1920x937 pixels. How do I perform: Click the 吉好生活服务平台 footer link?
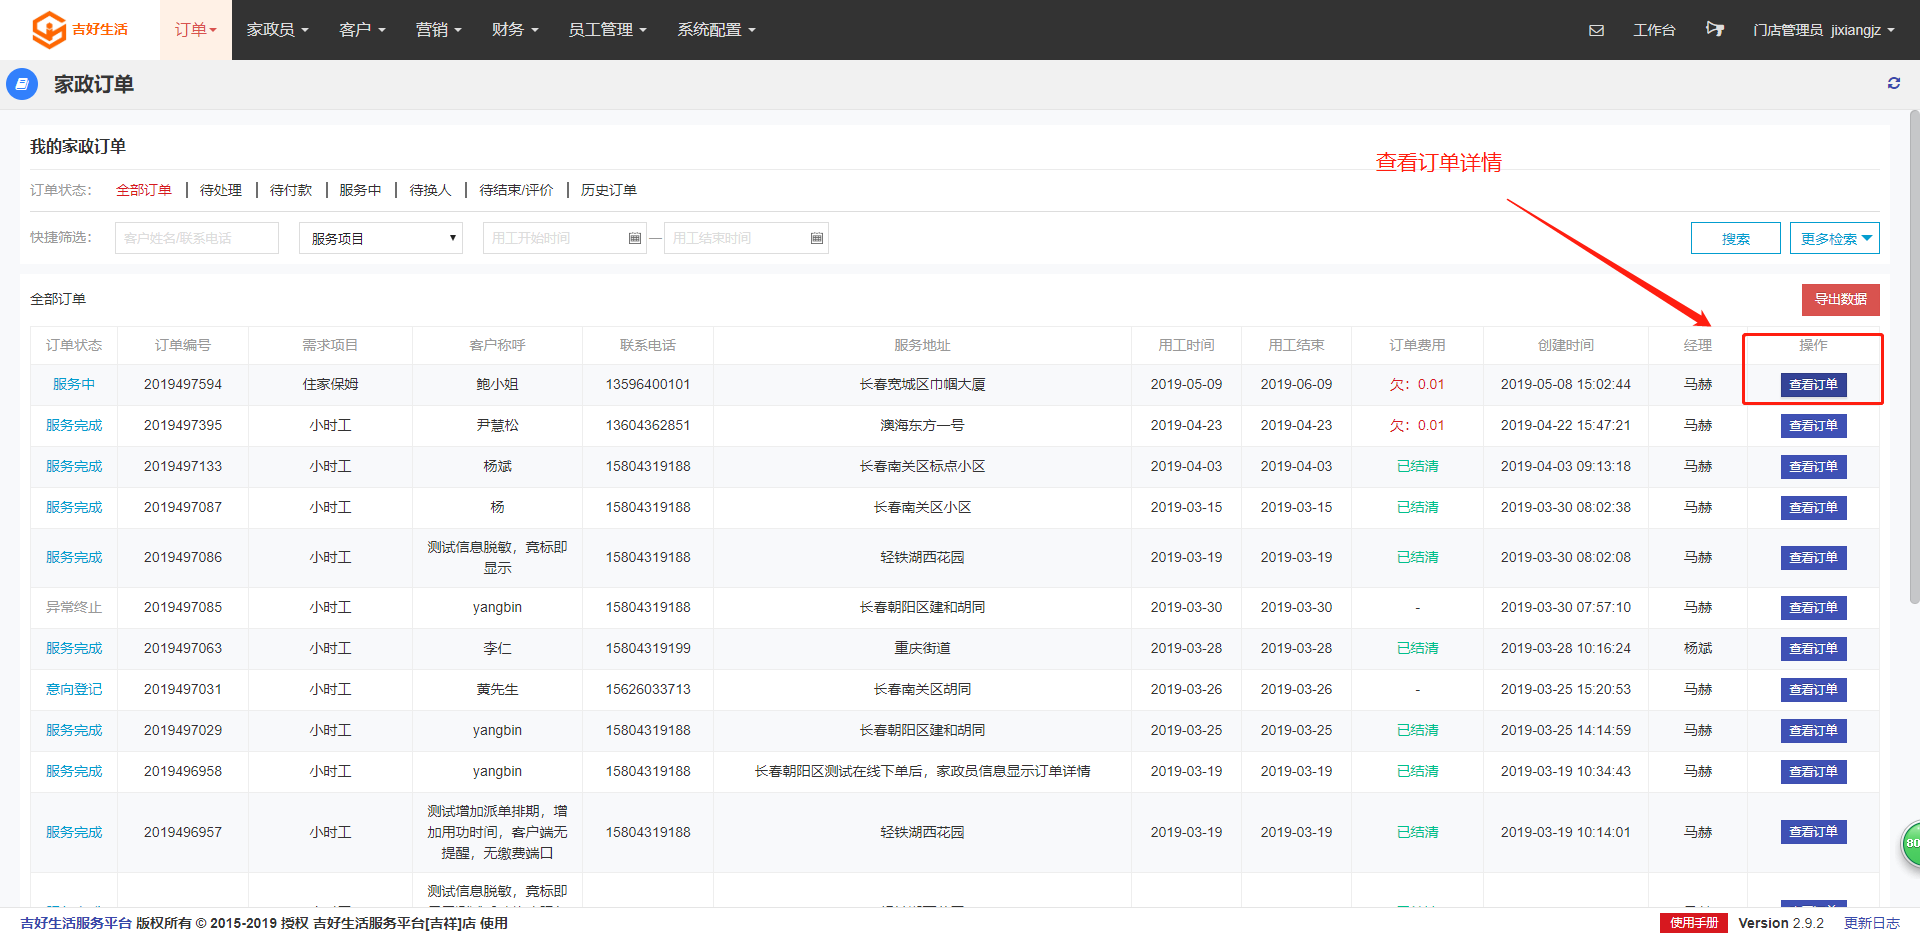tap(76, 923)
